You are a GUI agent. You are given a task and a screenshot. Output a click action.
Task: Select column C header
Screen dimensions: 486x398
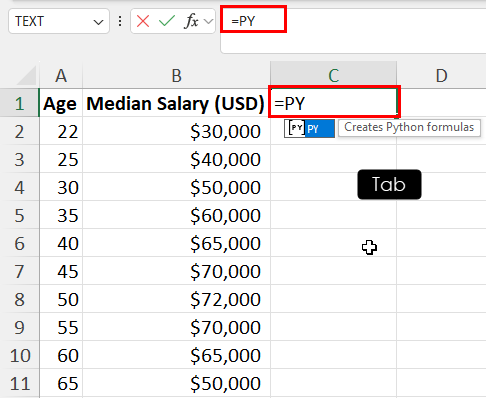pyautogui.click(x=333, y=75)
